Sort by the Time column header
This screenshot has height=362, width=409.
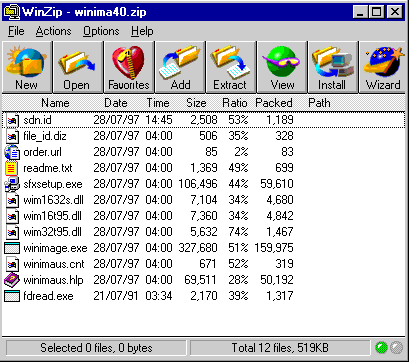[158, 103]
